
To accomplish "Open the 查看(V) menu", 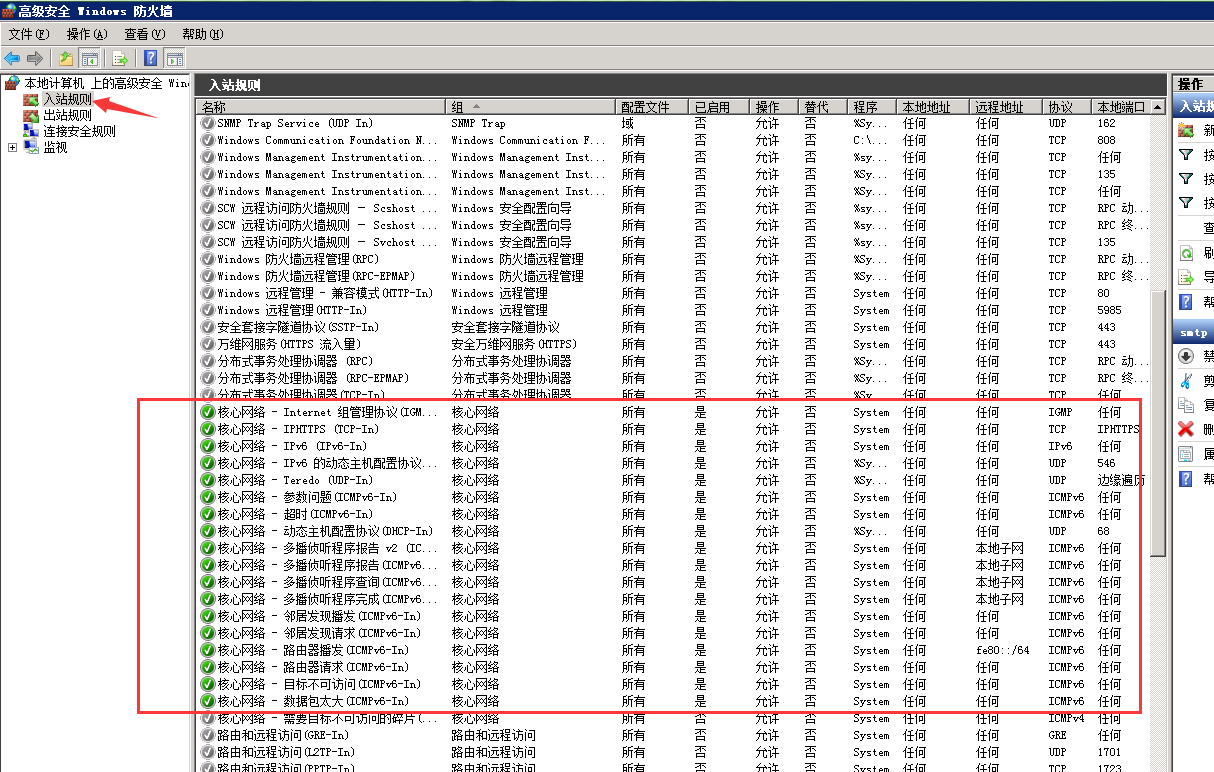I will [x=144, y=34].
